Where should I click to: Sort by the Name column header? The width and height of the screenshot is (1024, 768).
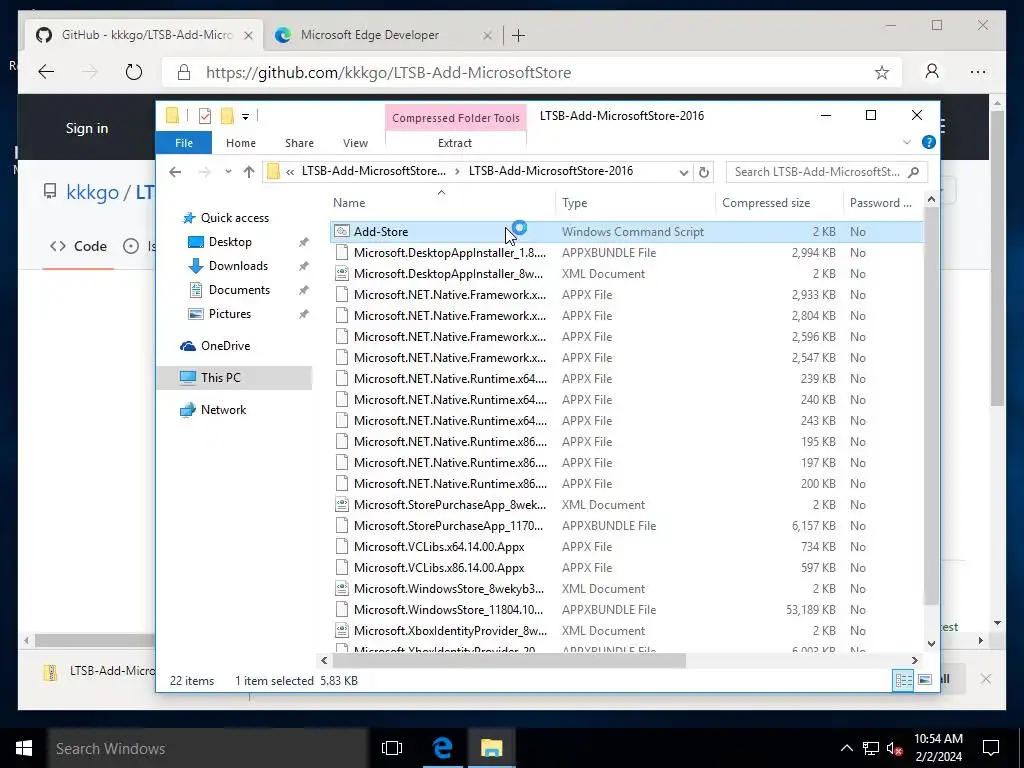[x=441, y=202]
